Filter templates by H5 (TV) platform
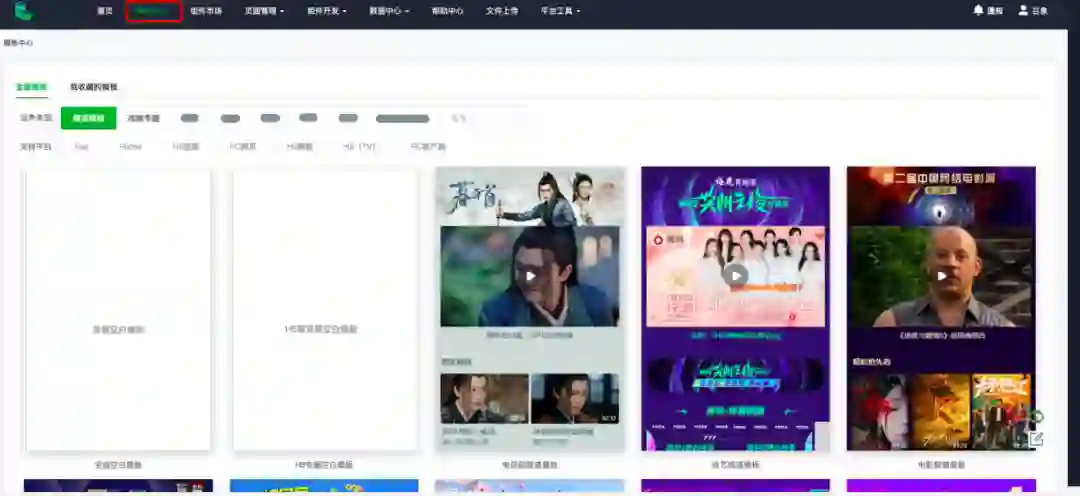 pos(360,147)
